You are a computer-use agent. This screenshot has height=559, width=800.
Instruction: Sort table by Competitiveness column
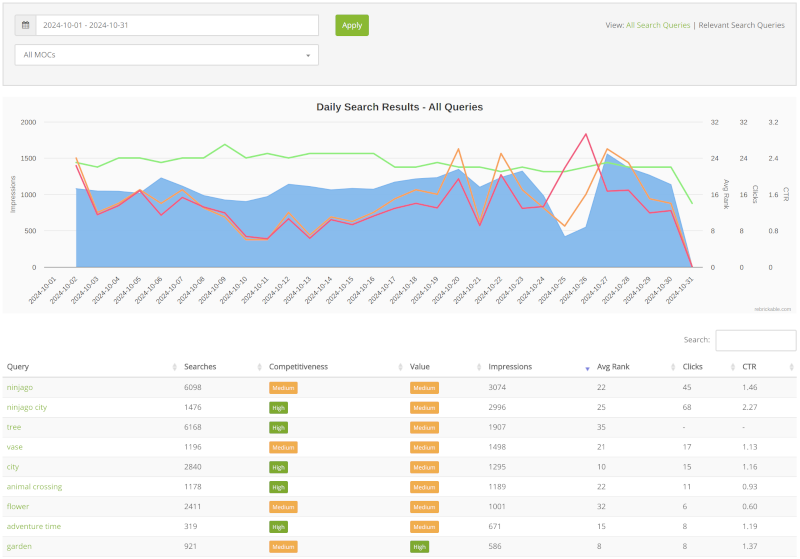pyautogui.click(x=298, y=367)
